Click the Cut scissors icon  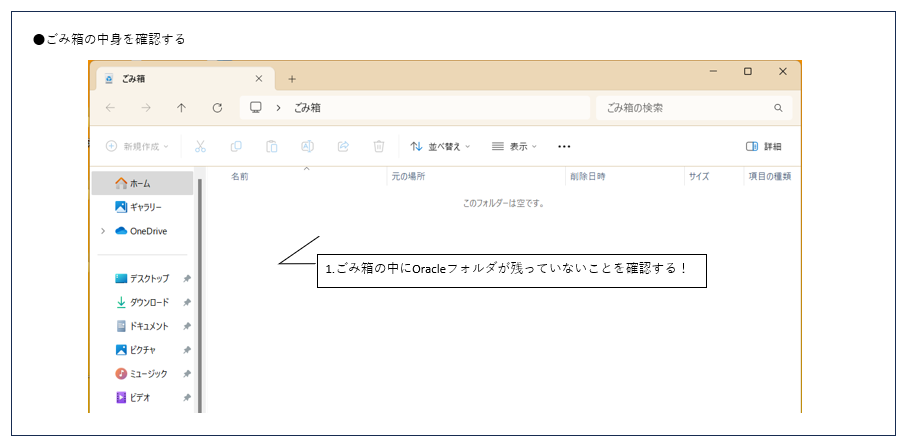point(200,146)
